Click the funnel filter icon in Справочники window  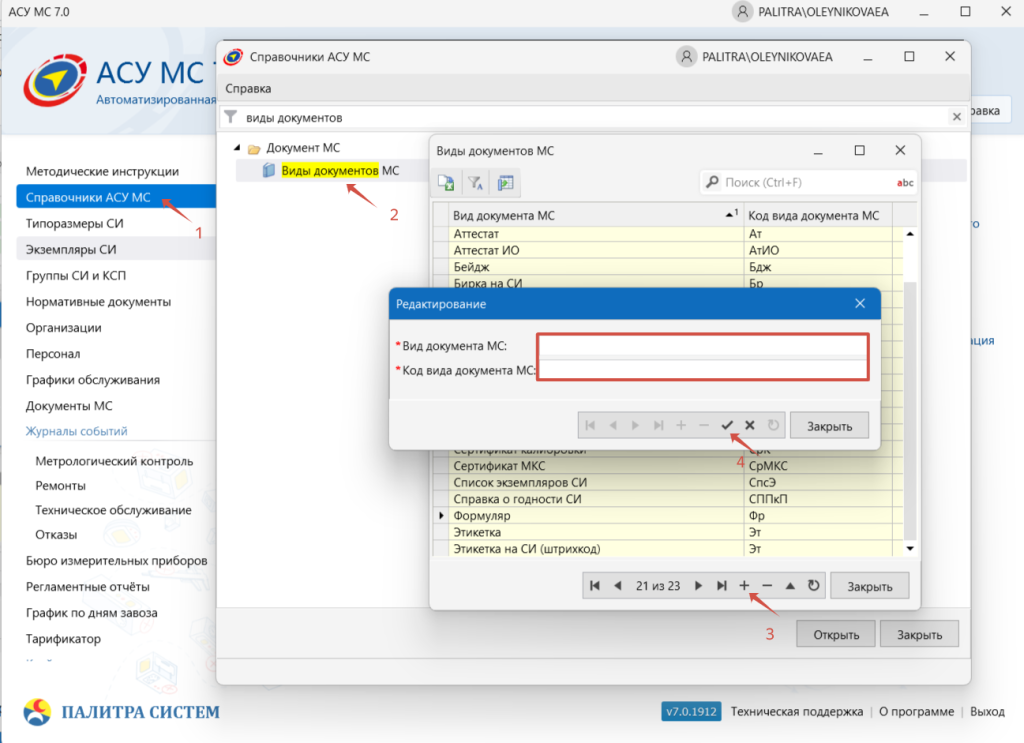point(231,117)
